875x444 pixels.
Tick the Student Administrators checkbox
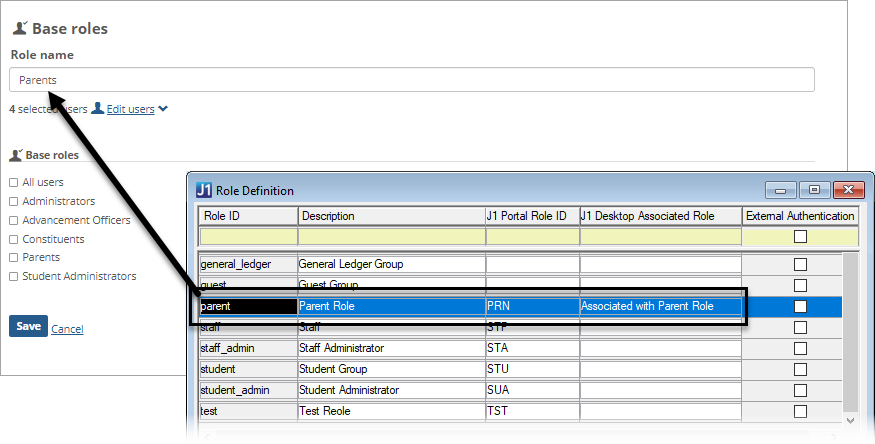click(14, 276)
